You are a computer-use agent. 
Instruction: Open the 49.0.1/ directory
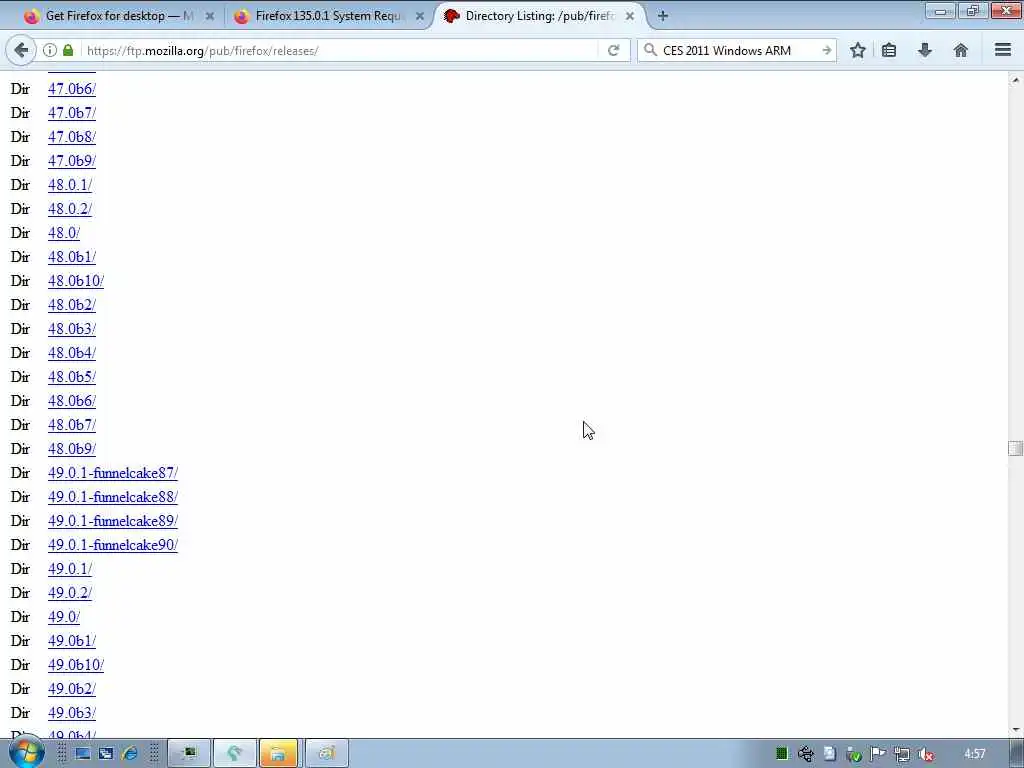coord(70,569)
